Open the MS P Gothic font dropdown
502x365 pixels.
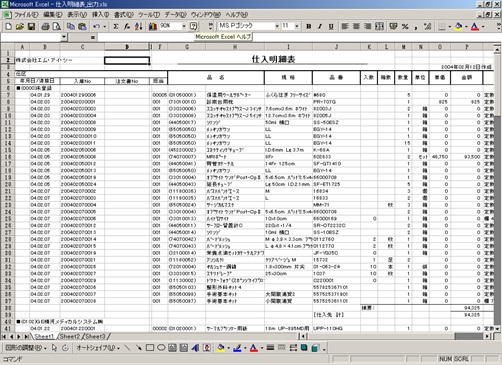tap(277, 26)
